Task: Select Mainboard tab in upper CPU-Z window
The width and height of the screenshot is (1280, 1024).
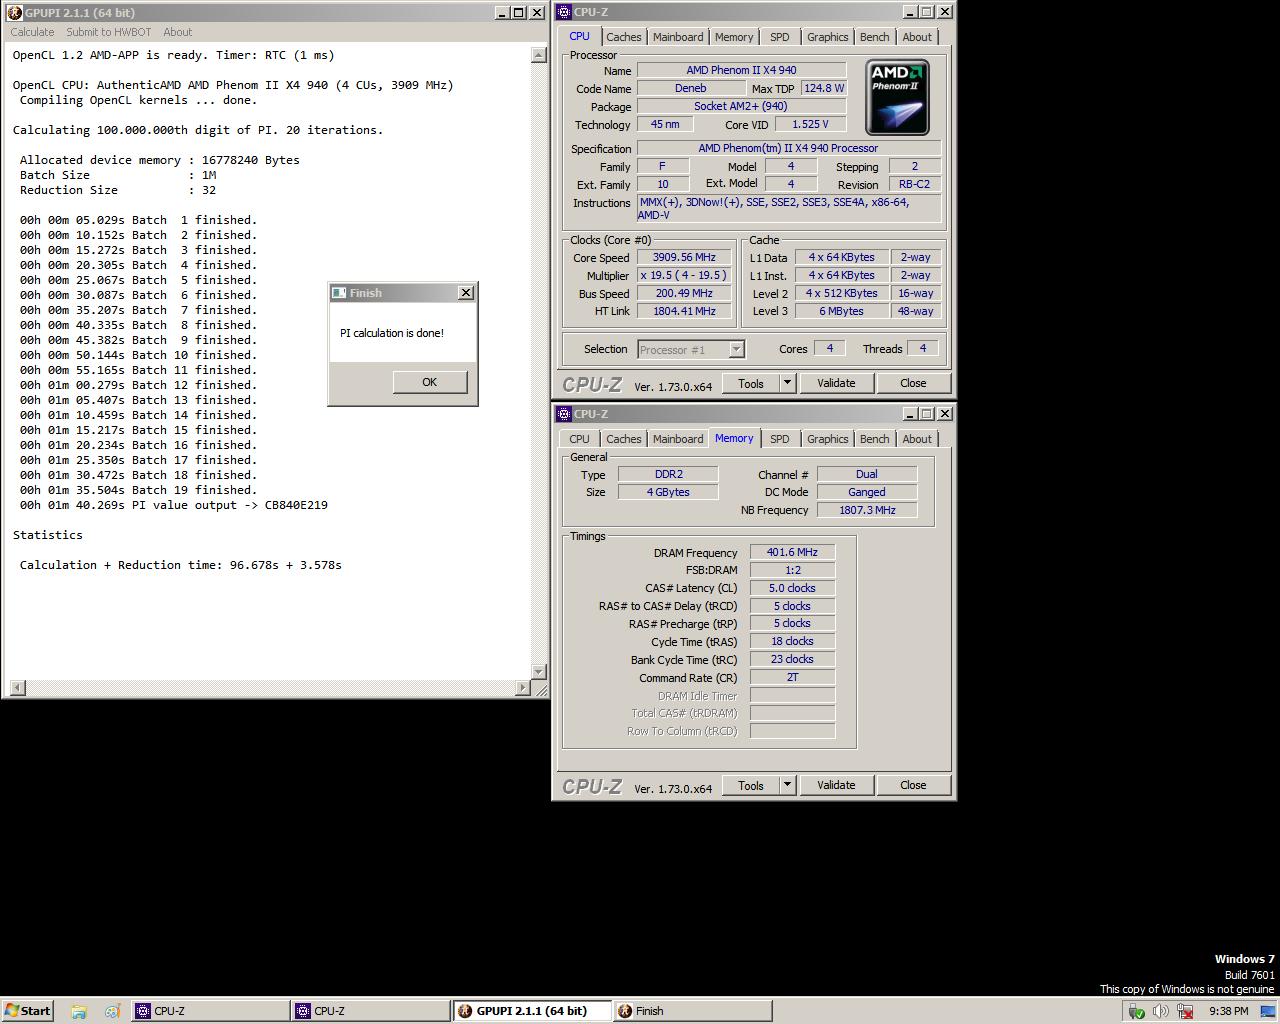Action: click(x=677, y=37)
